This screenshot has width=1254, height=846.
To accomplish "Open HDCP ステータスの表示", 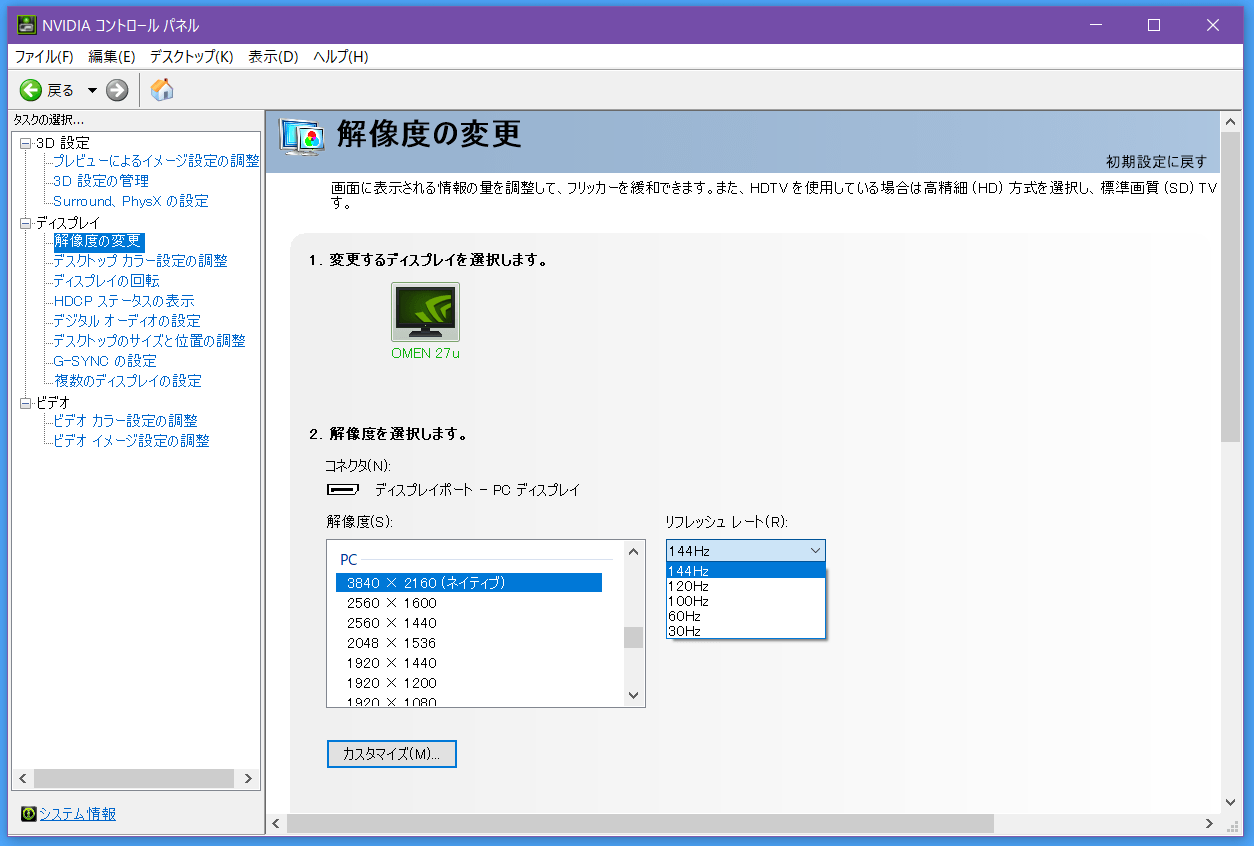I will (x=124, y=301).
